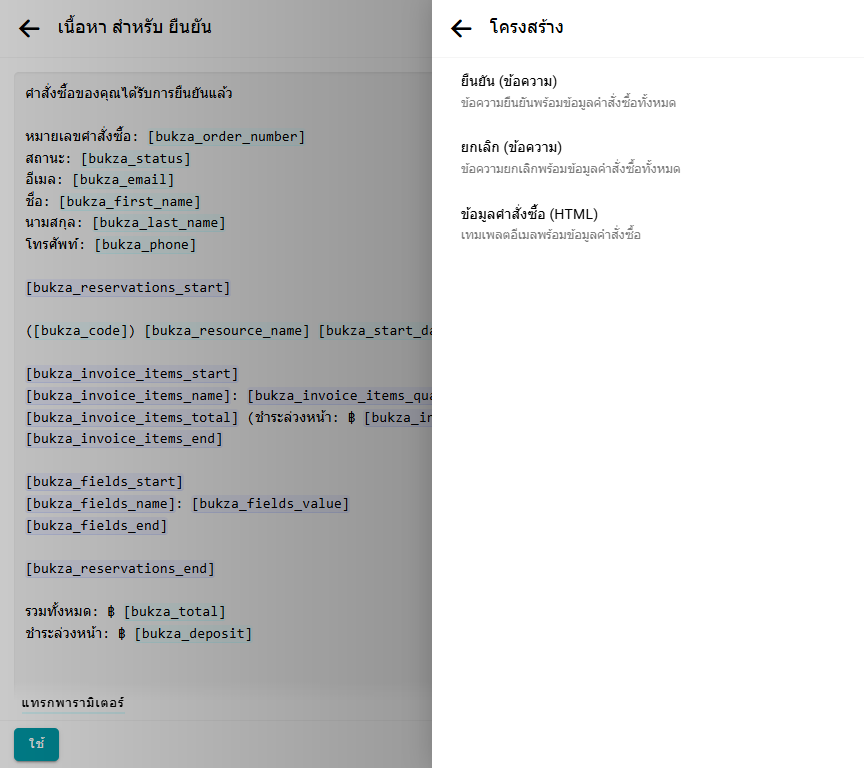Click back arrow beside โครงสร้าง heading

point(461,28)
